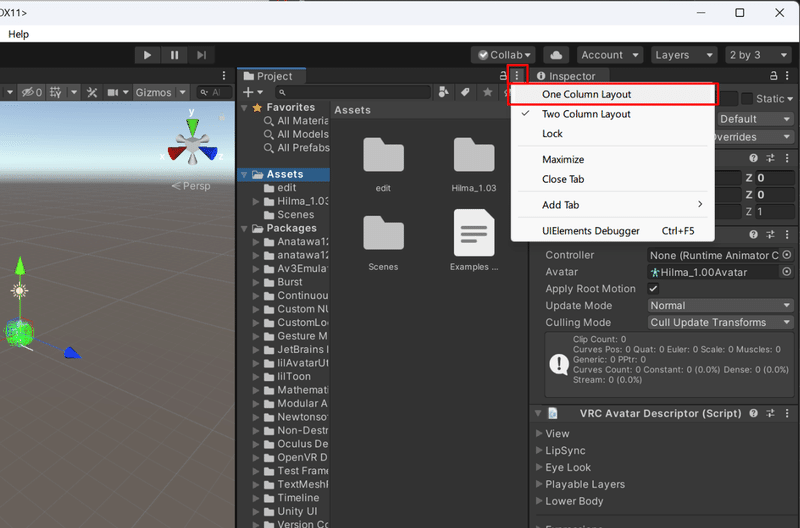Open the Add Tab submenu
Viewport: 800px width, 528px height.
tap(612, 205)
